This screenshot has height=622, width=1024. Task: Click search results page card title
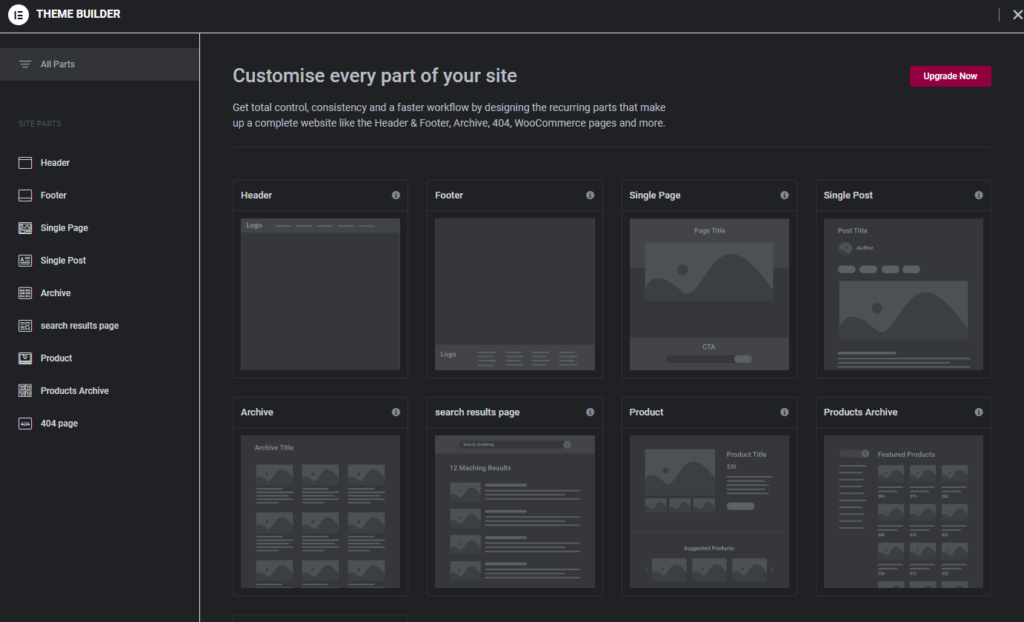[477, 412]
